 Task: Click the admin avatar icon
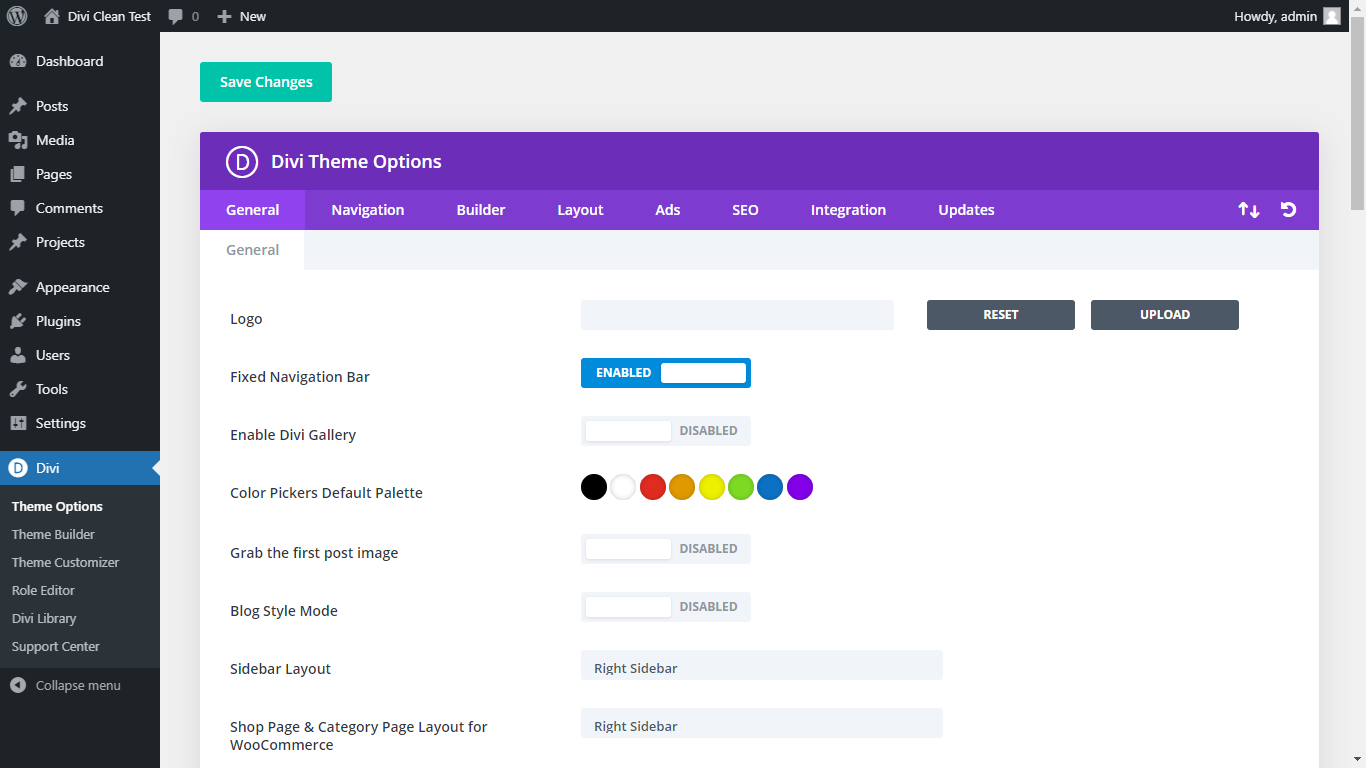pos(1332,16)
